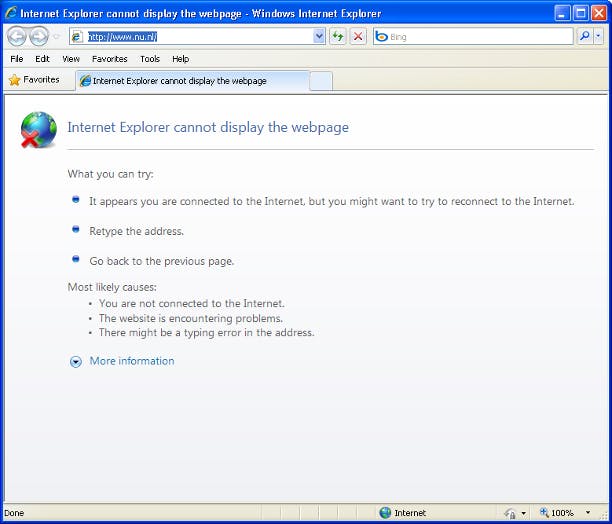The image size is (612, 524).
Task: Open the security status dropdown arrow
Action: tap(523, 513)
